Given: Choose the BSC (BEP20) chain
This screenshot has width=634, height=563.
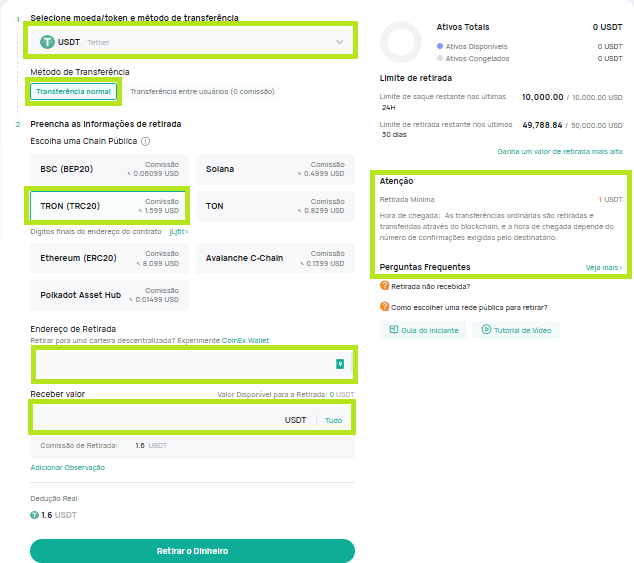Looking at the screenshot, I should point(110,169).
